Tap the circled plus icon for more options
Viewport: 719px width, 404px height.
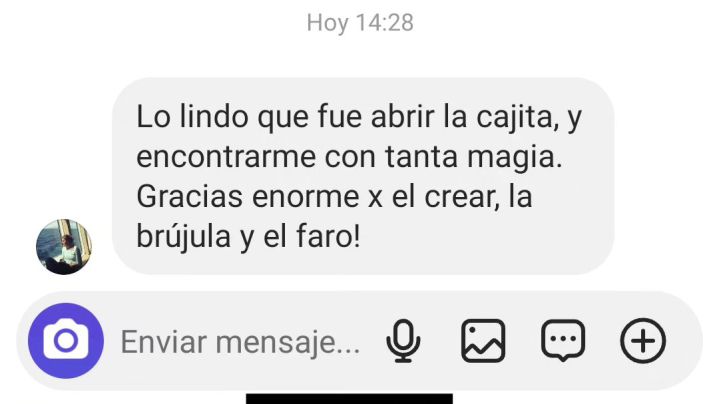[x=643, y=341]
